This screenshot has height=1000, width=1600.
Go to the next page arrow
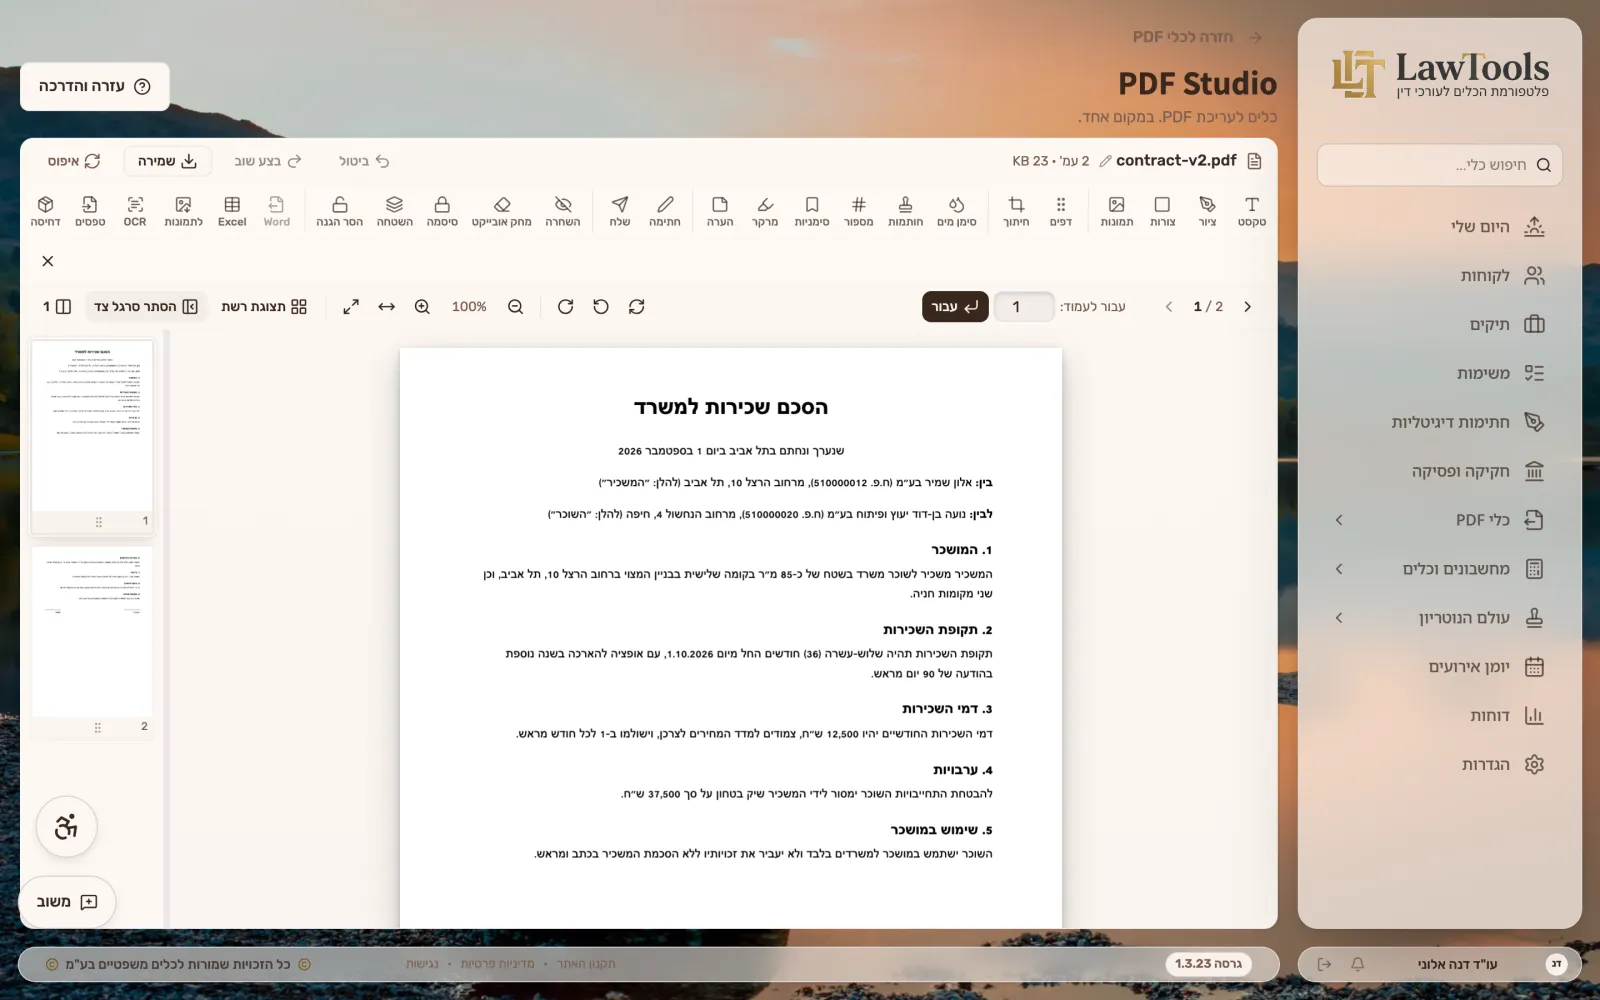pyautogui.click(x=1247, y=307)
